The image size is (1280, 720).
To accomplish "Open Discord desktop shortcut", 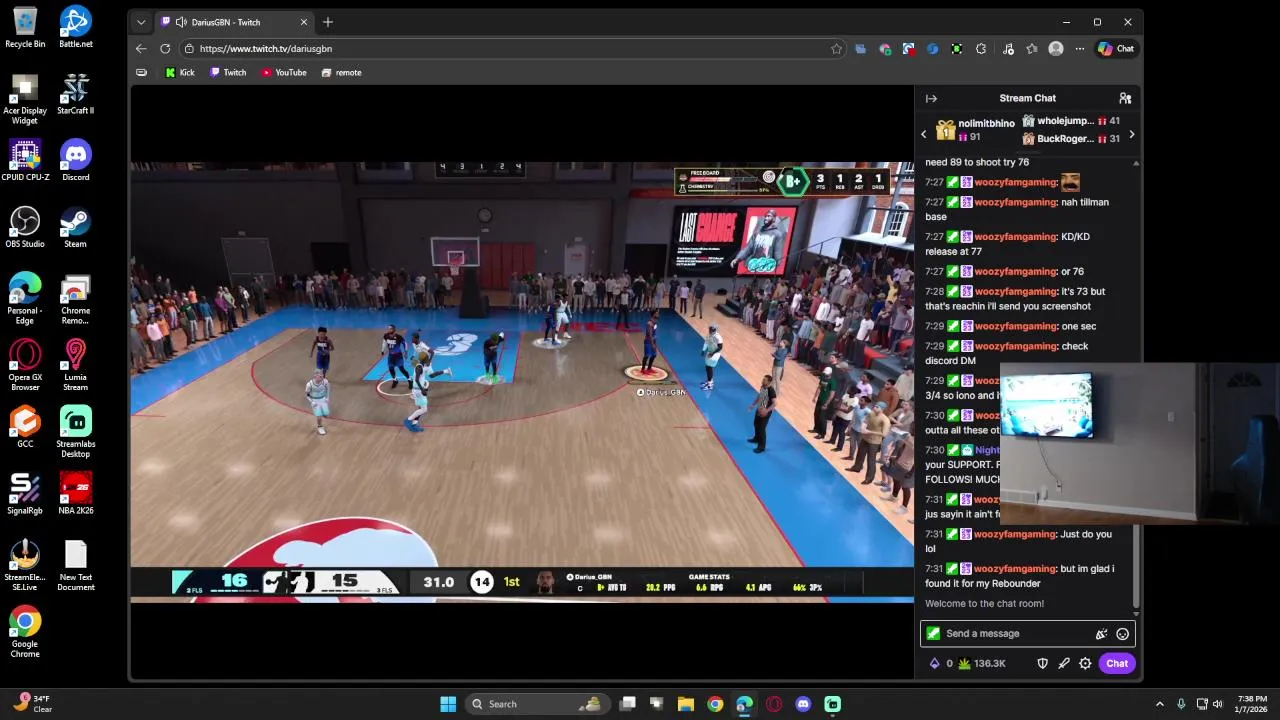I will click(x=75, y=160).
